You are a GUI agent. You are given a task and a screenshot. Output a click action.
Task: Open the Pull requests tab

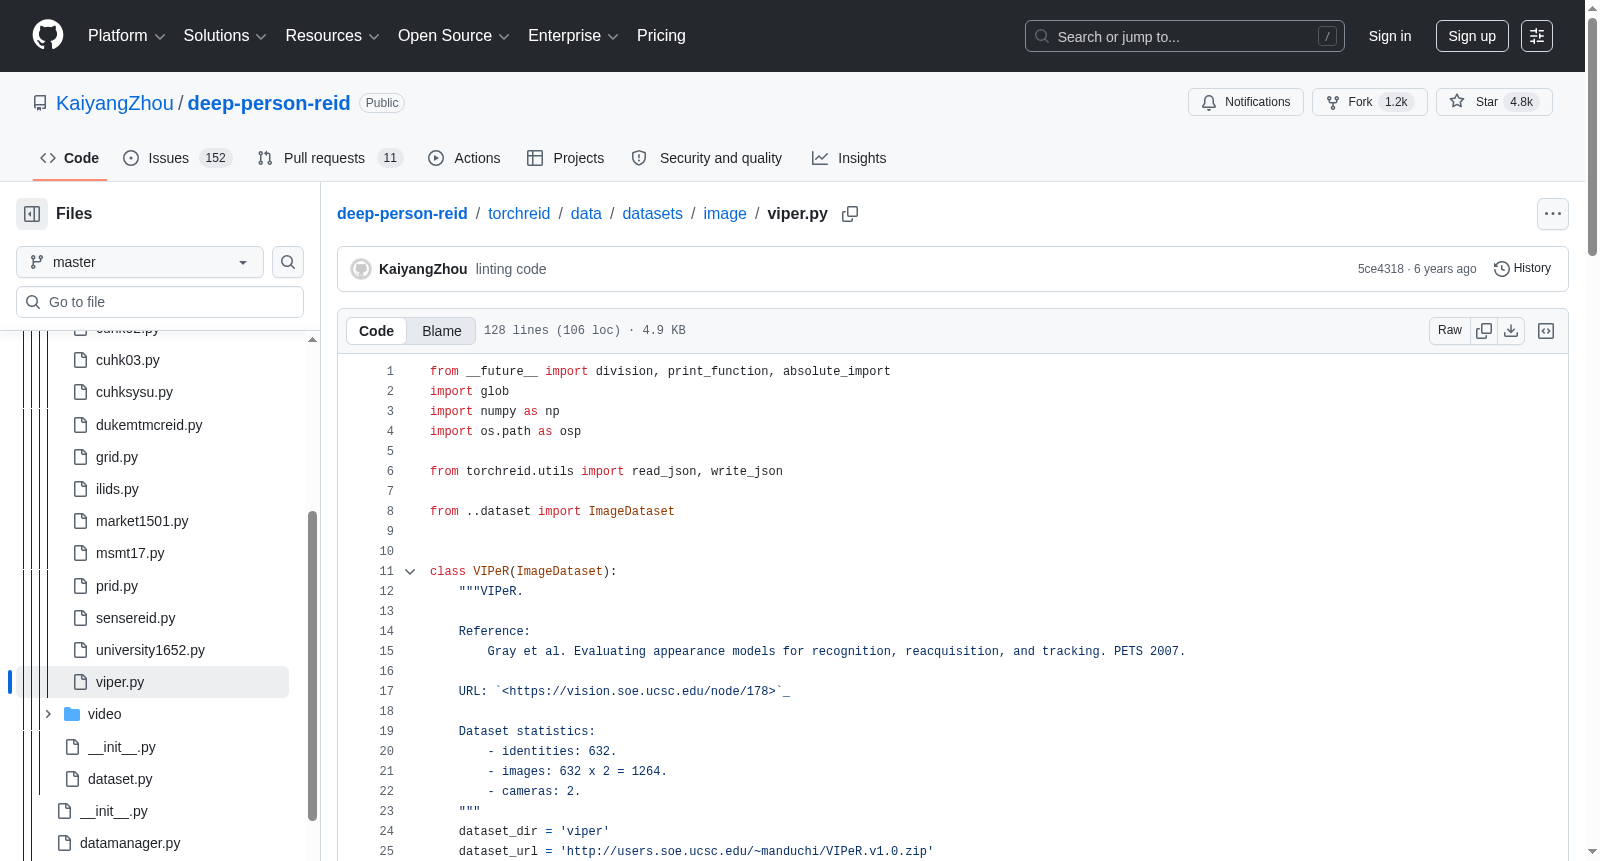[329, 158]
